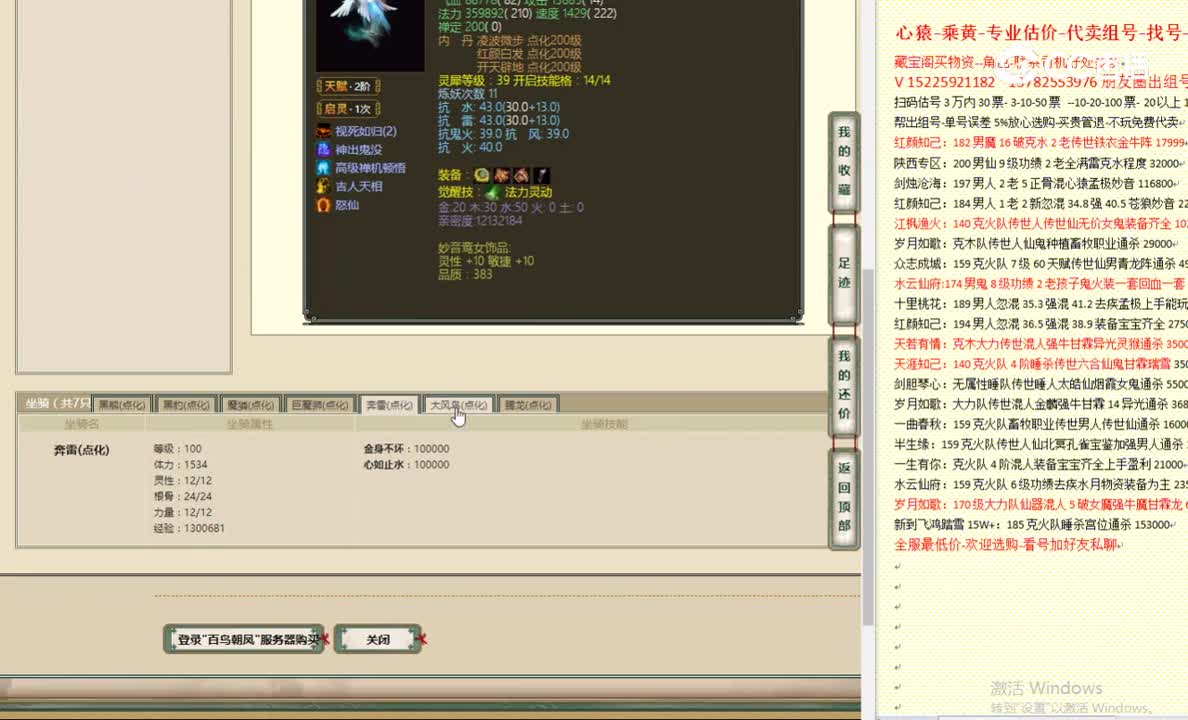Click the third equipment icon after 装备
This screenshot has height=720, width=1188.
521,175
